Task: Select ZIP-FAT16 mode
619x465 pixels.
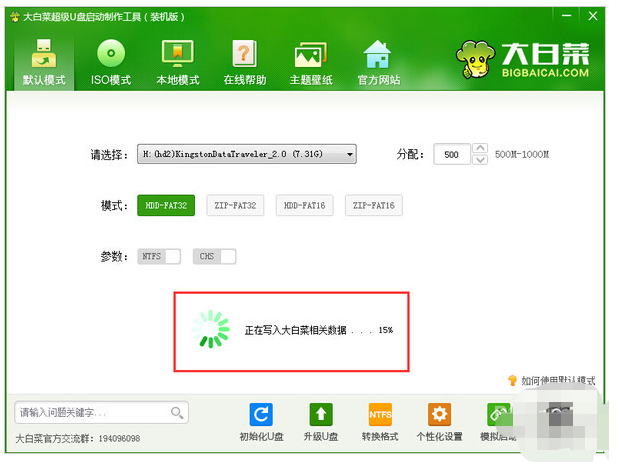Action: click(x=374, y=205)
